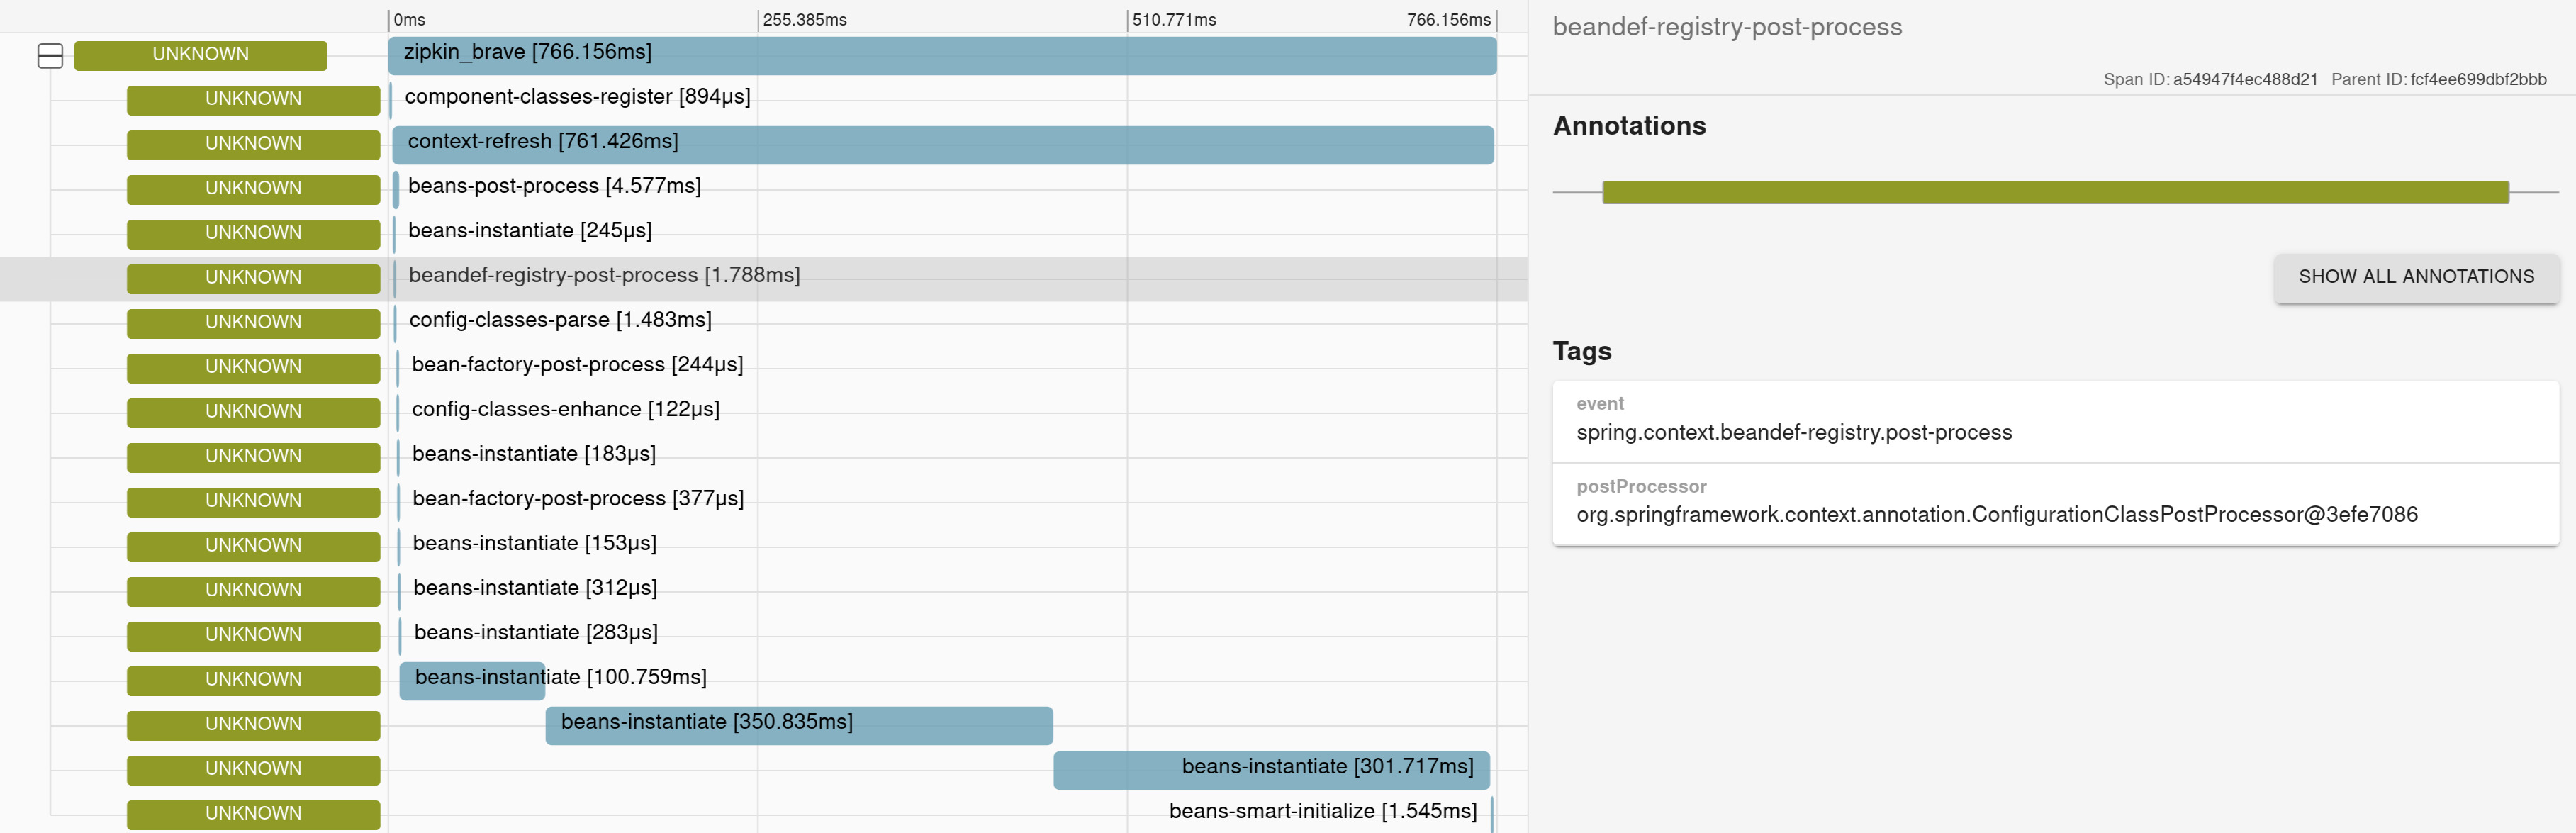Select beans-instantiate 301.717ms span bar
Viewport: 2576px width, 833px height.
pos(1271,770)
